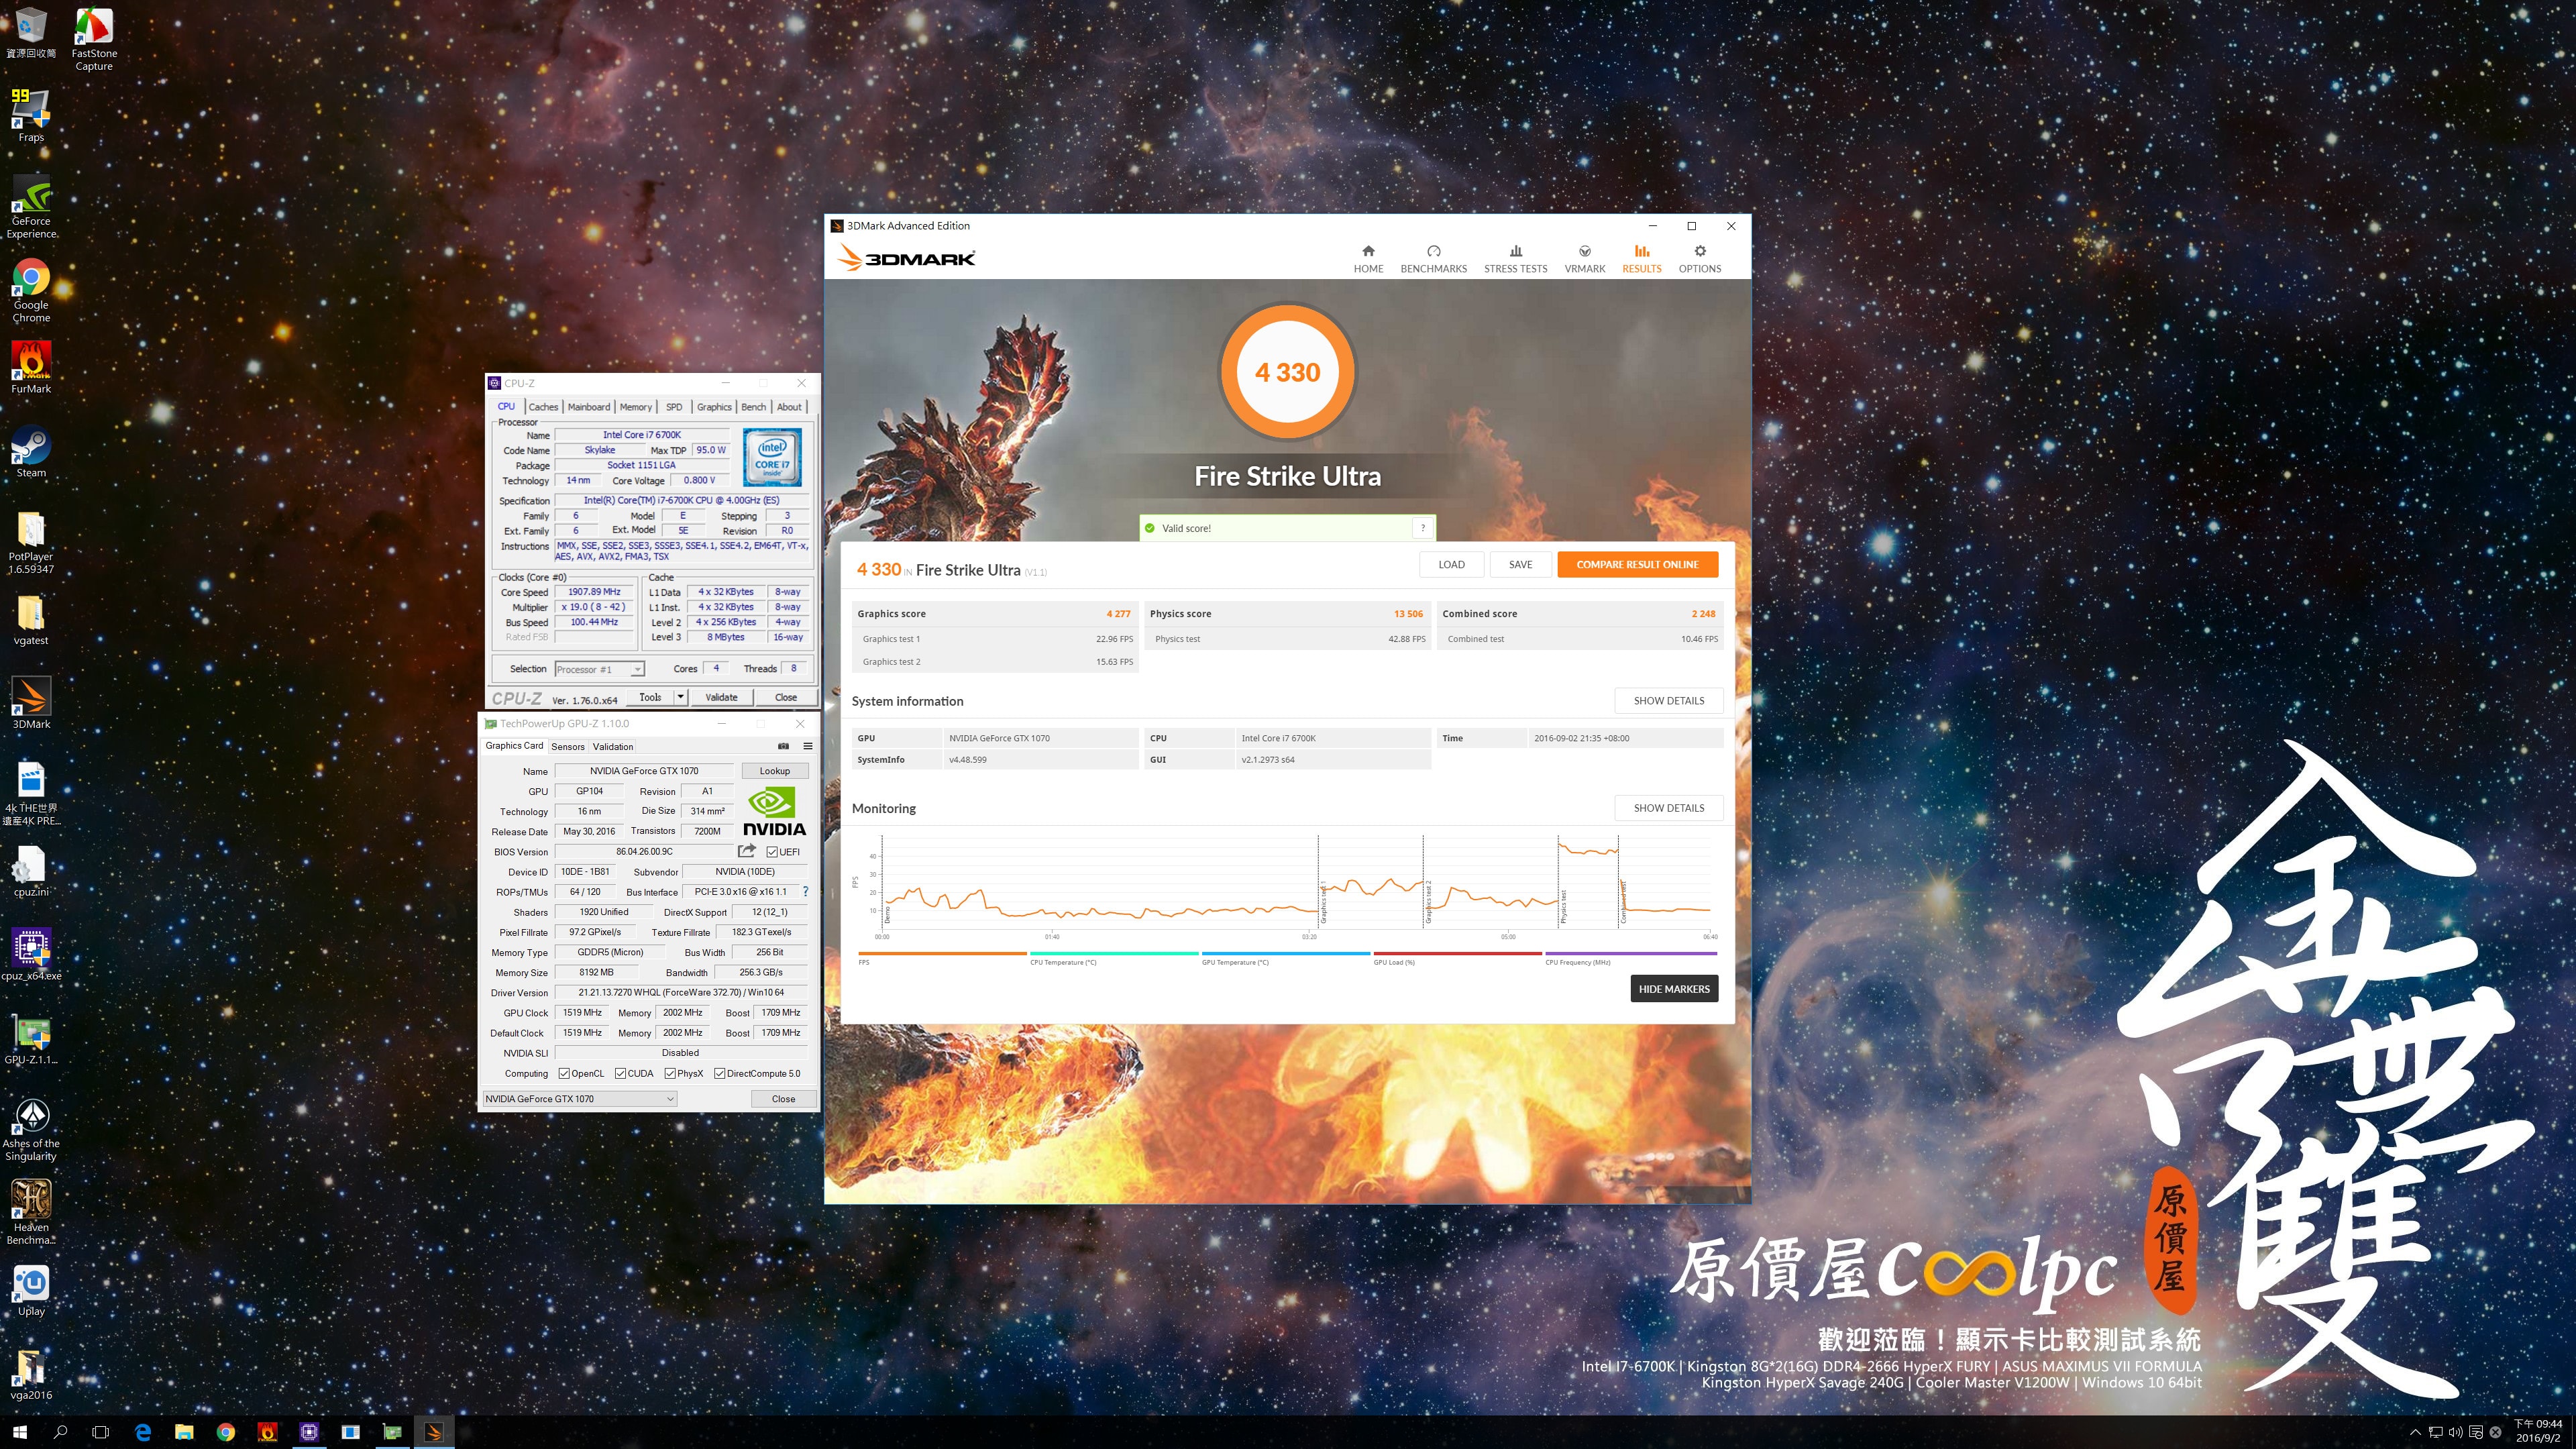The width and height of the screenshot is (2576, 1449).
Task: Click the GPU-Z screenshot camera icon
Action: point(783,746)
